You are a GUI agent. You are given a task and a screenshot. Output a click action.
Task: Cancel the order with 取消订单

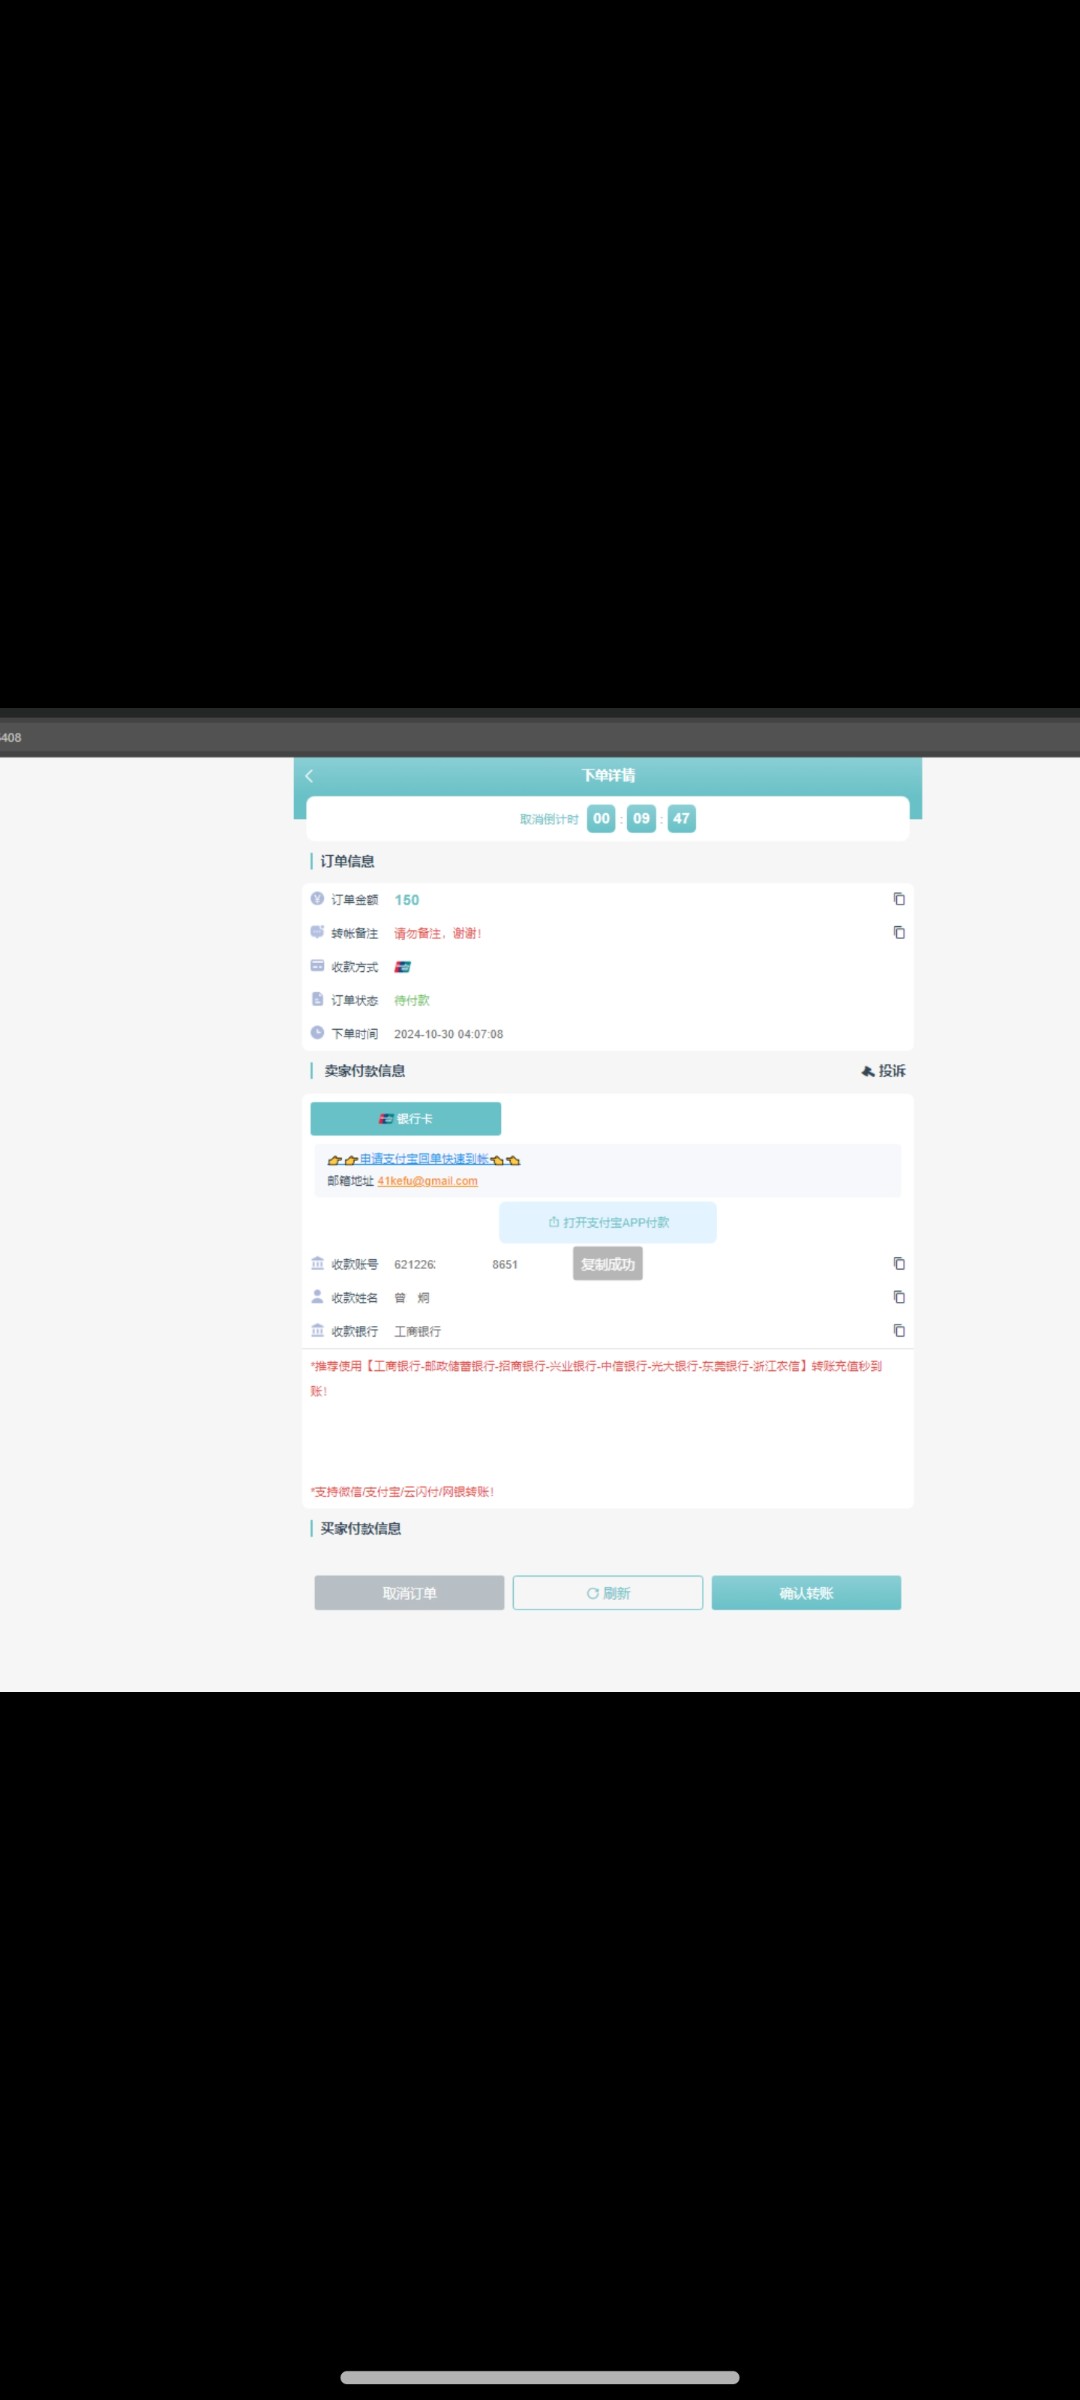click(409, 1593)
